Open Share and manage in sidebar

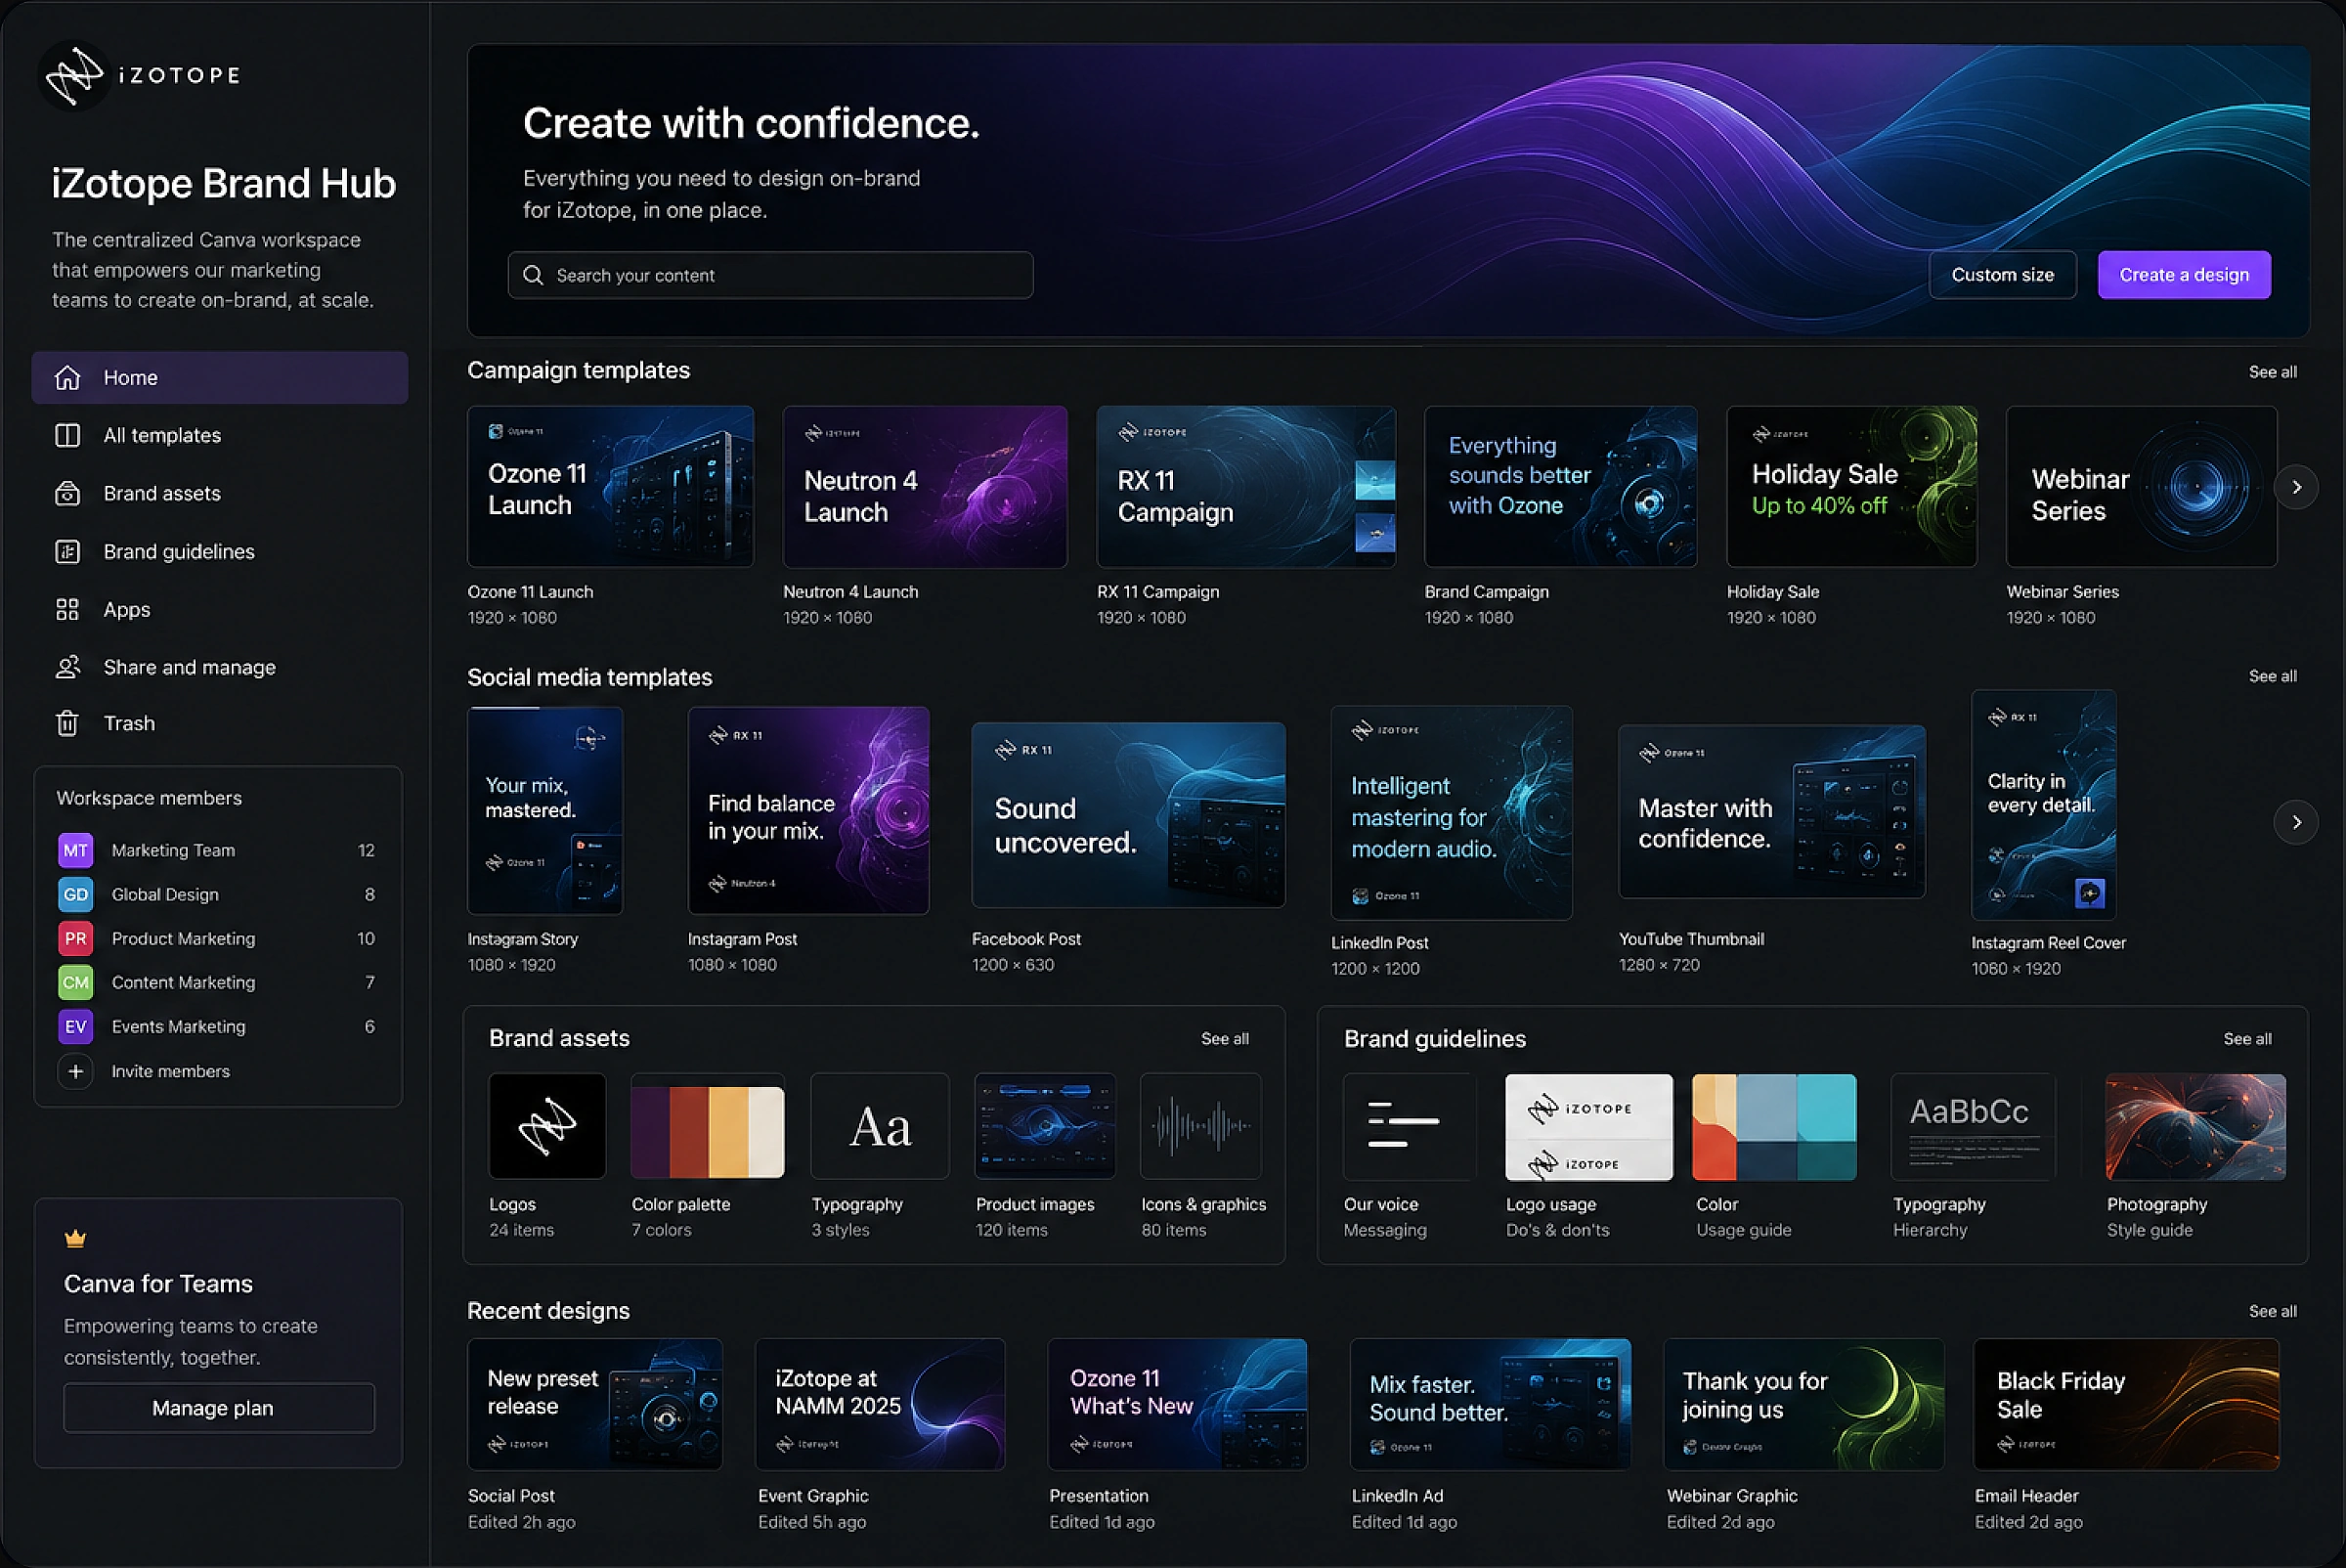[220, 667]
